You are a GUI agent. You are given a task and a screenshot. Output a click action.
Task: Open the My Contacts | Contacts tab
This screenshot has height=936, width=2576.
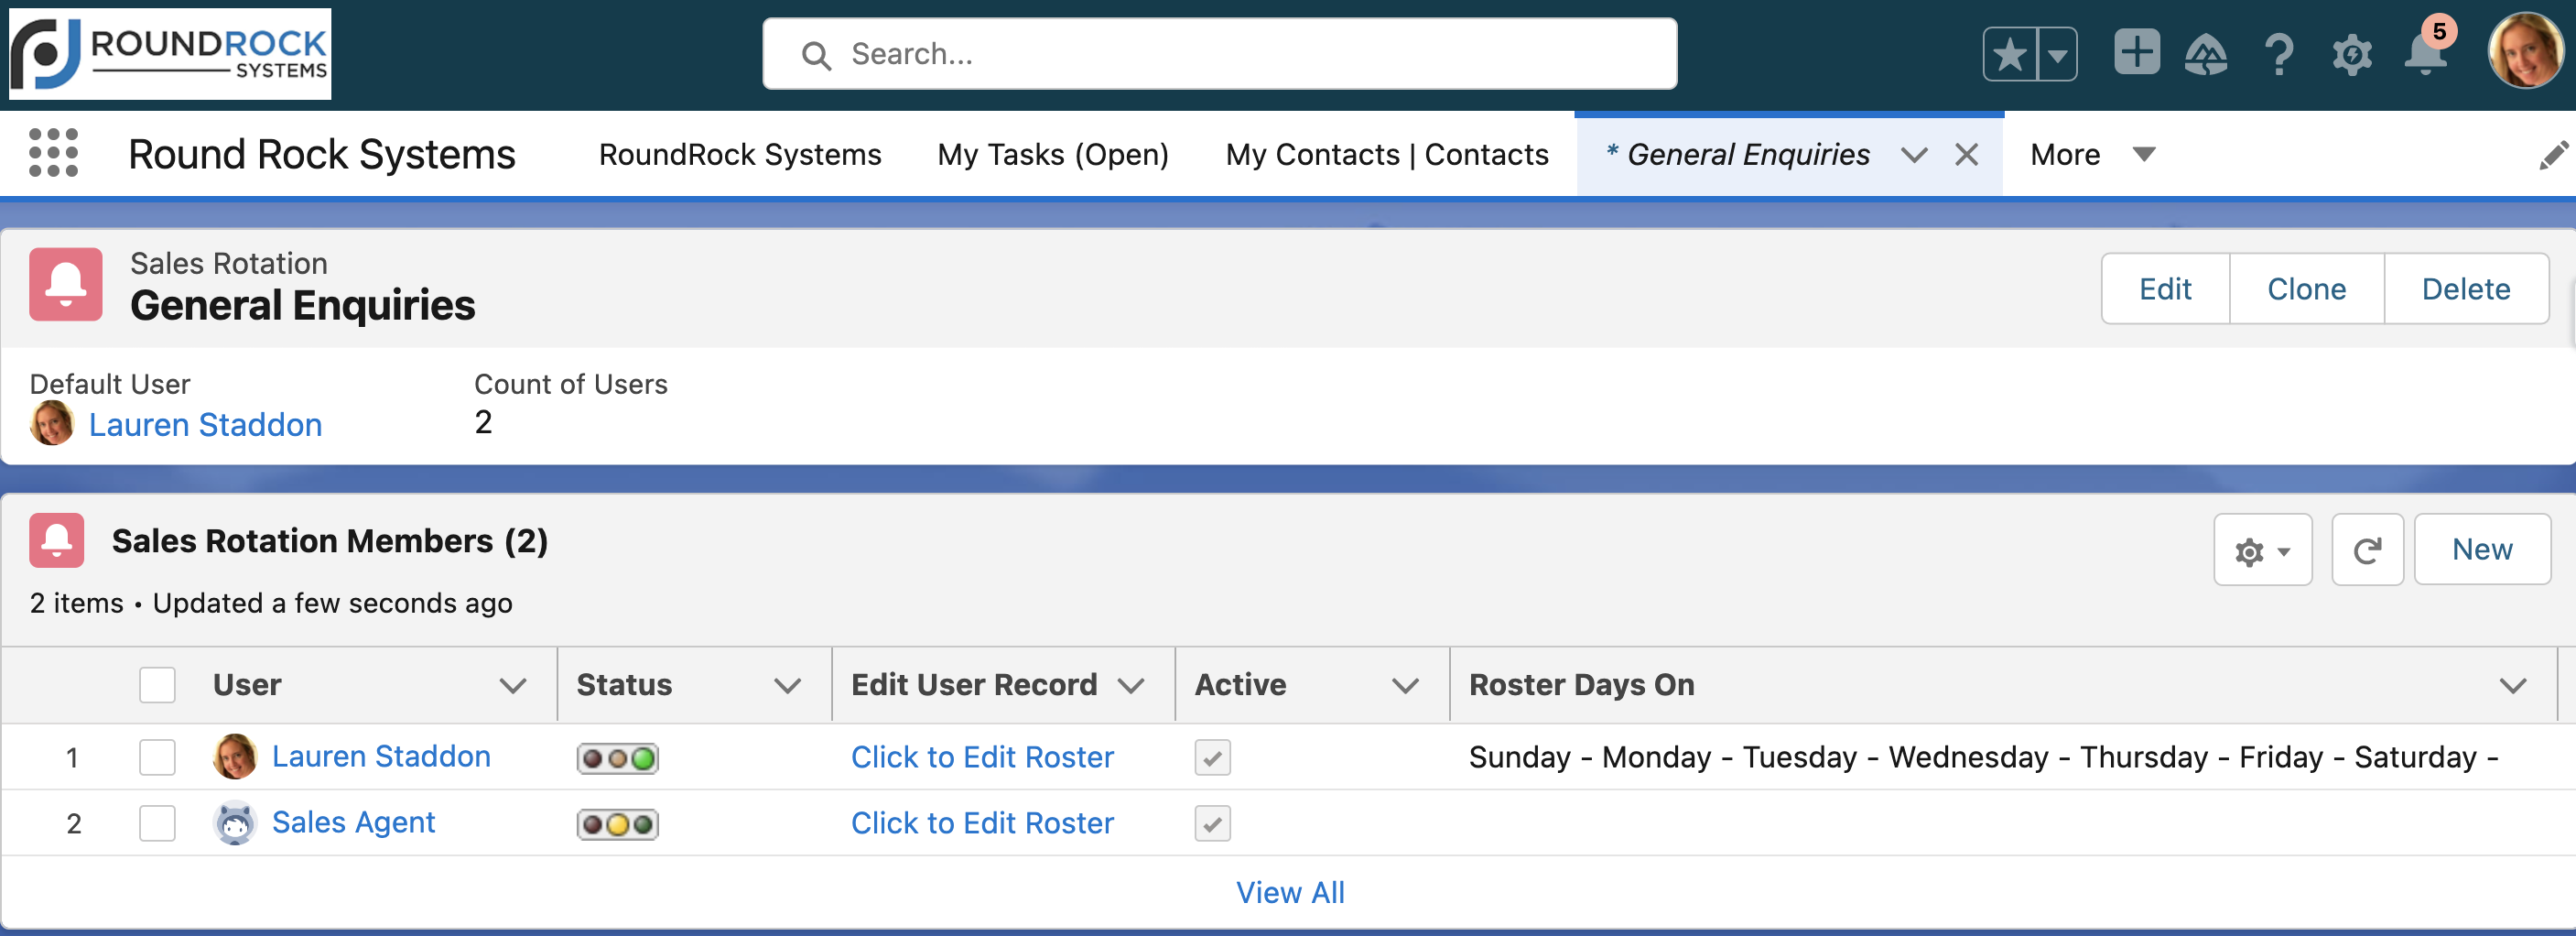(x=1386, y=154)
